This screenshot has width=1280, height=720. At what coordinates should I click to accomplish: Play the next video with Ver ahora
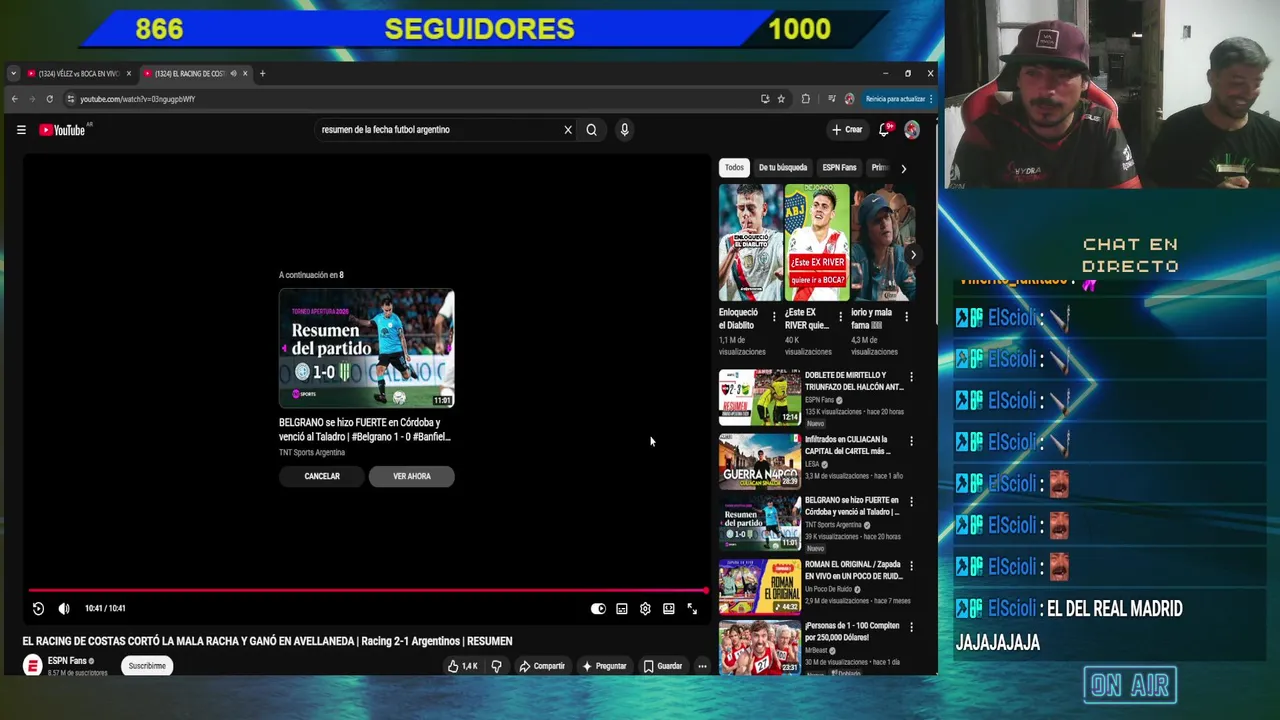point(412,476)
